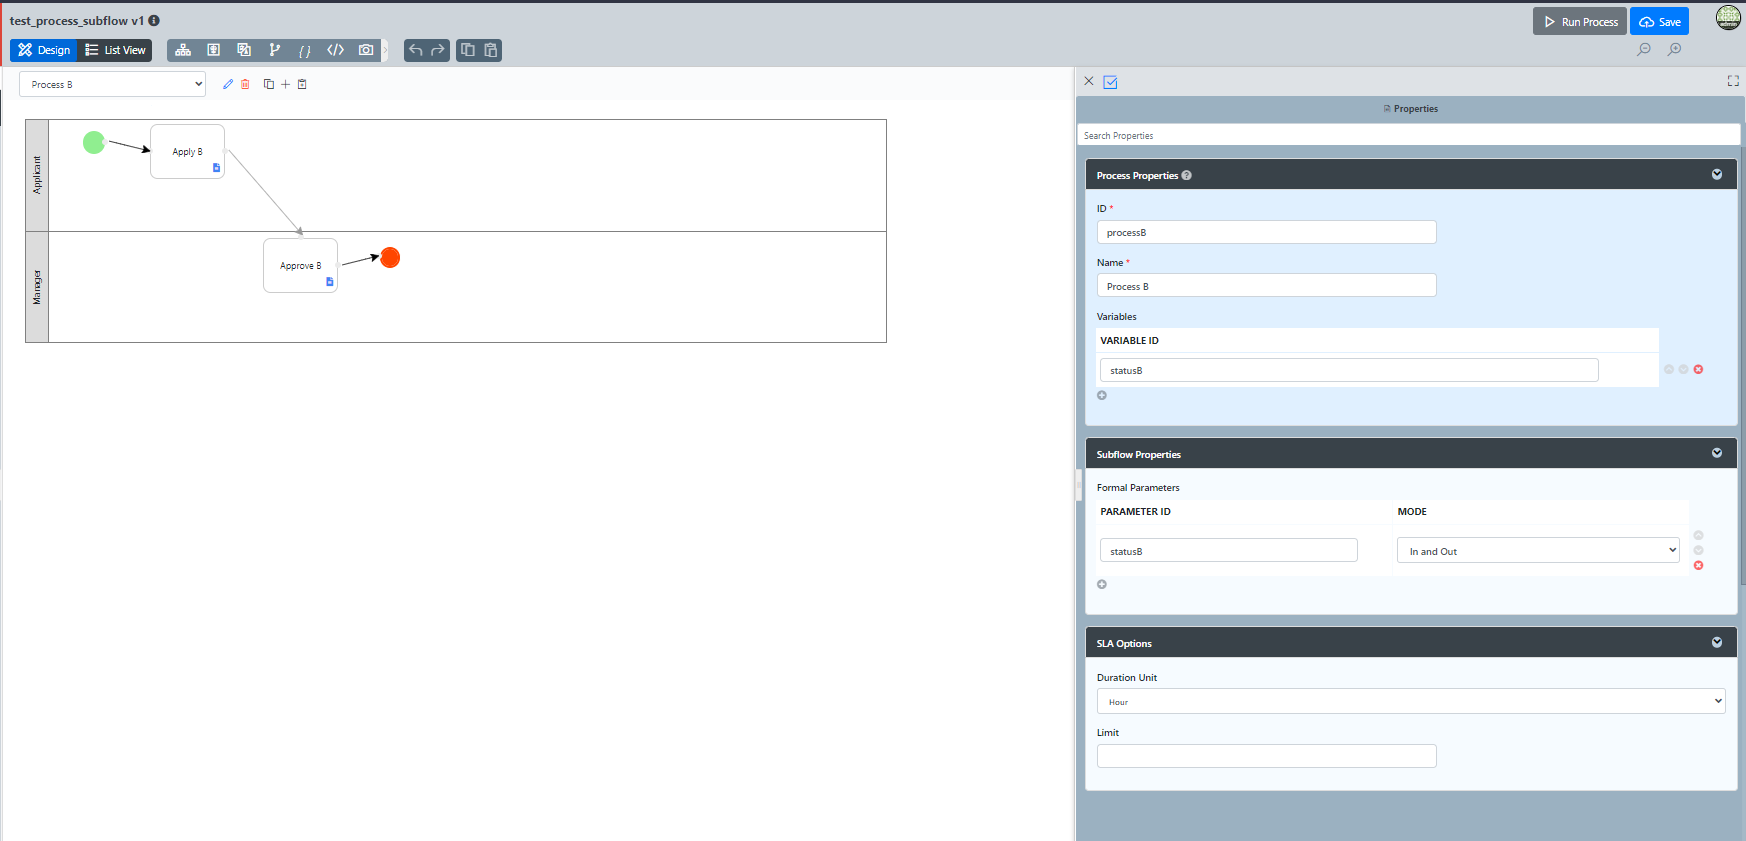Delete the process using the red trash icon
1746x841 pixels.
coord(245,84)
